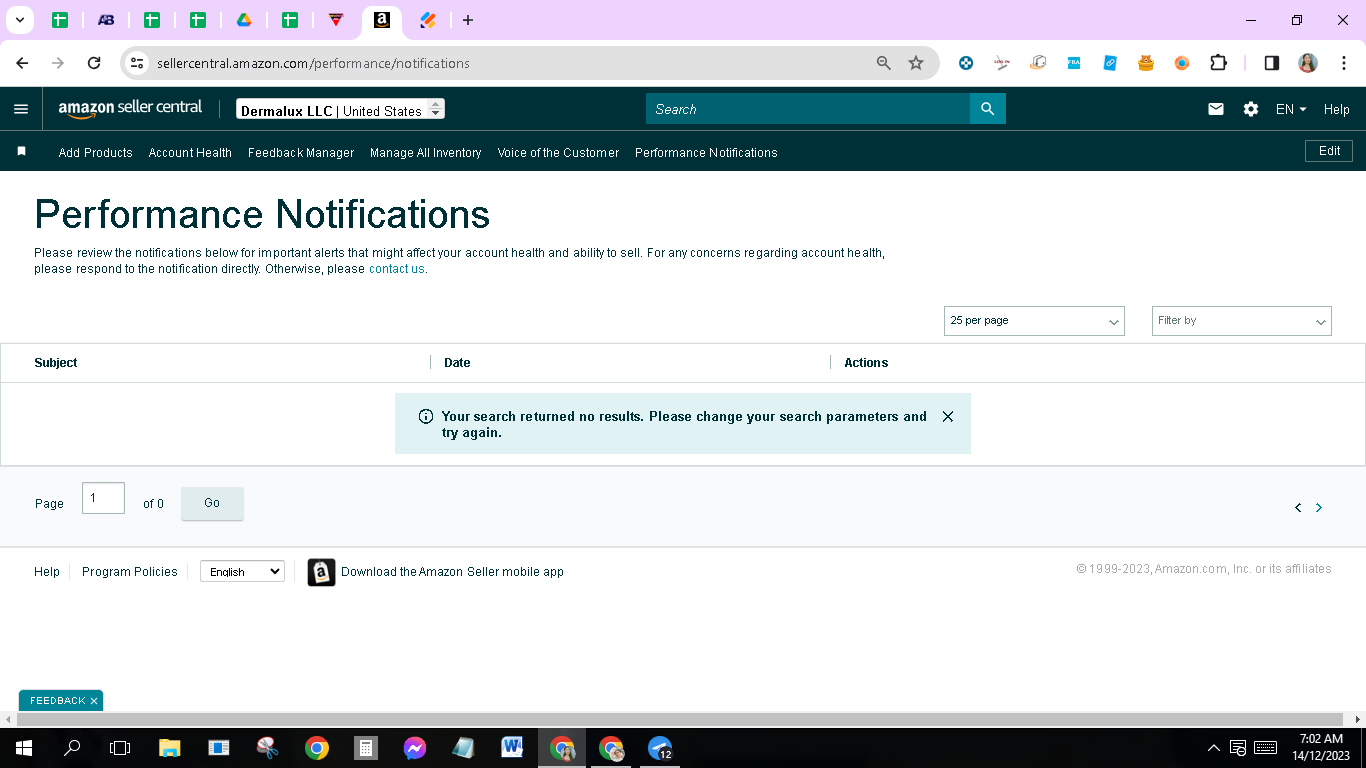The height and width of the screenshot is (768, 1366).
Task: Open File Explorer from the taskbar
Action: pos(170,748)
